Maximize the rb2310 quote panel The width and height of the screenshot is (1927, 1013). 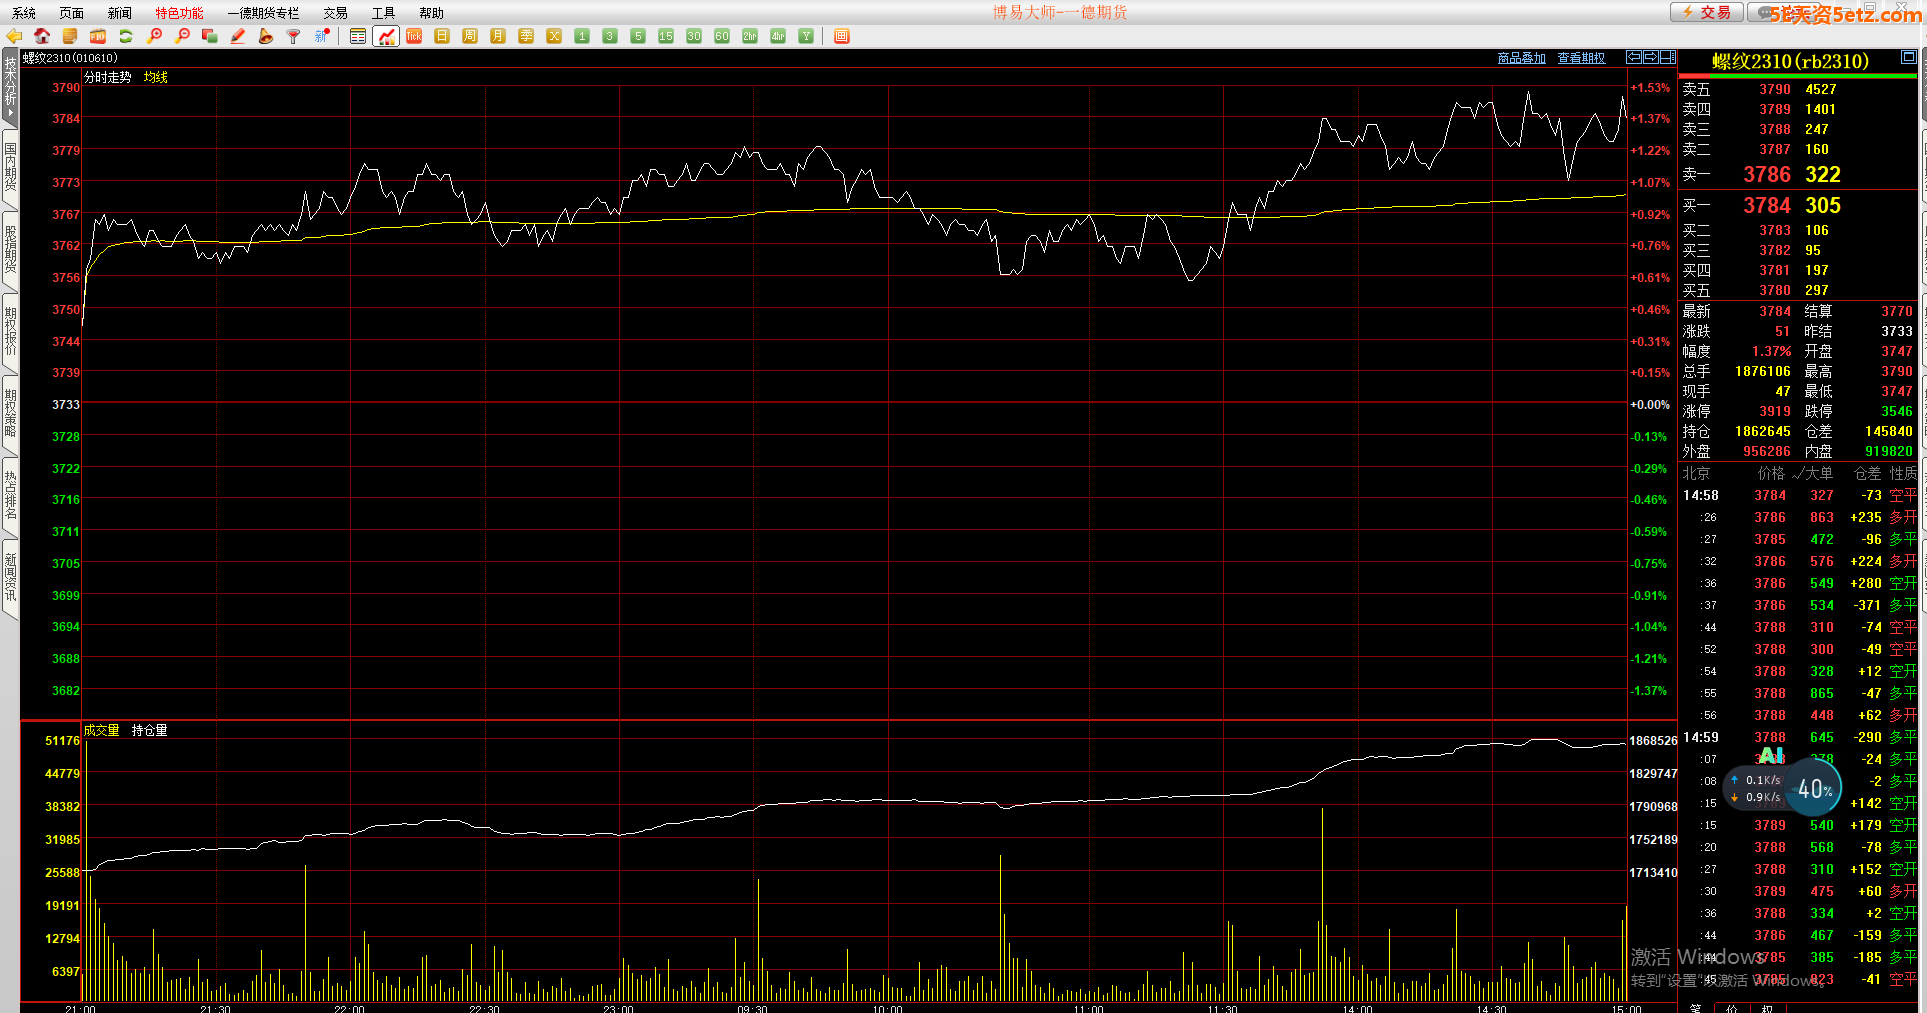(x=1908, y=57)
